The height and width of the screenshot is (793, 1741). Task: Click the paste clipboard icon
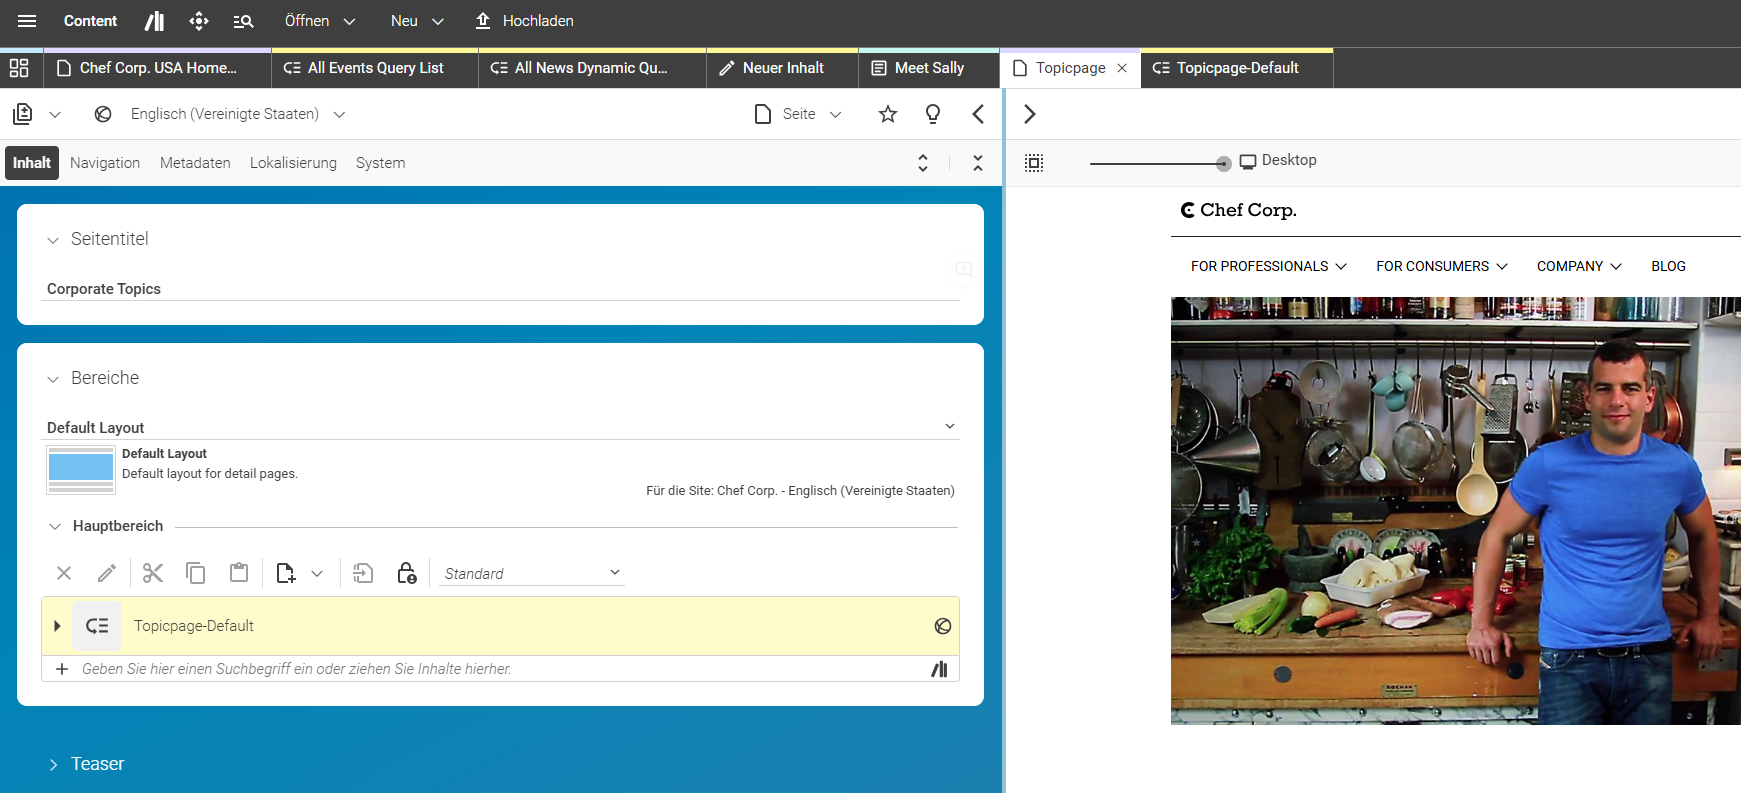[239, 573]
